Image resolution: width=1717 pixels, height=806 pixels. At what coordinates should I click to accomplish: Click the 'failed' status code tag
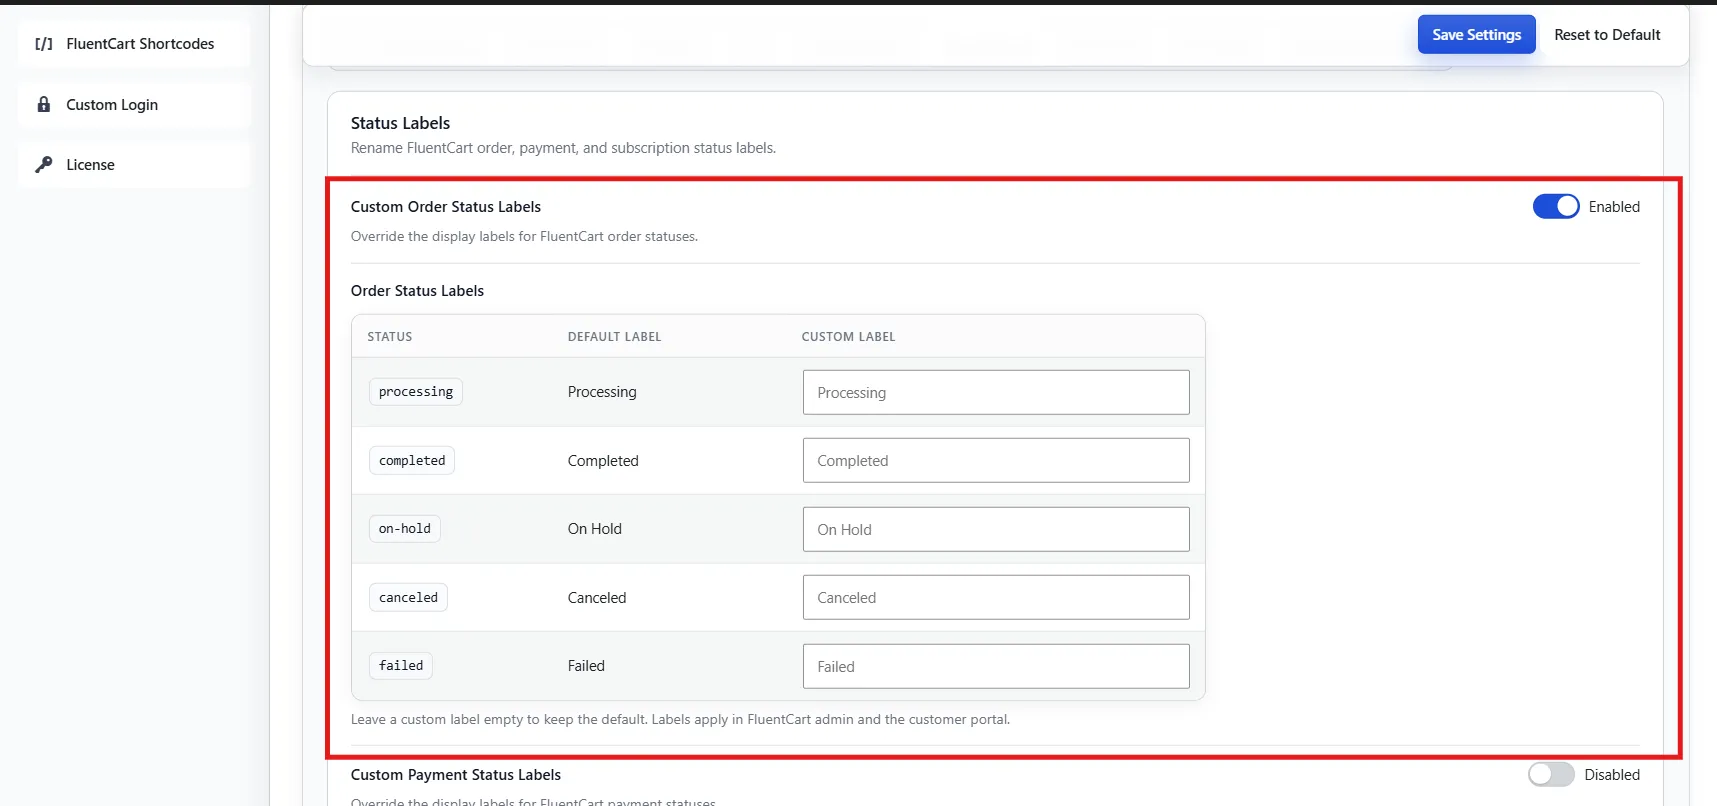coord(401,666)
